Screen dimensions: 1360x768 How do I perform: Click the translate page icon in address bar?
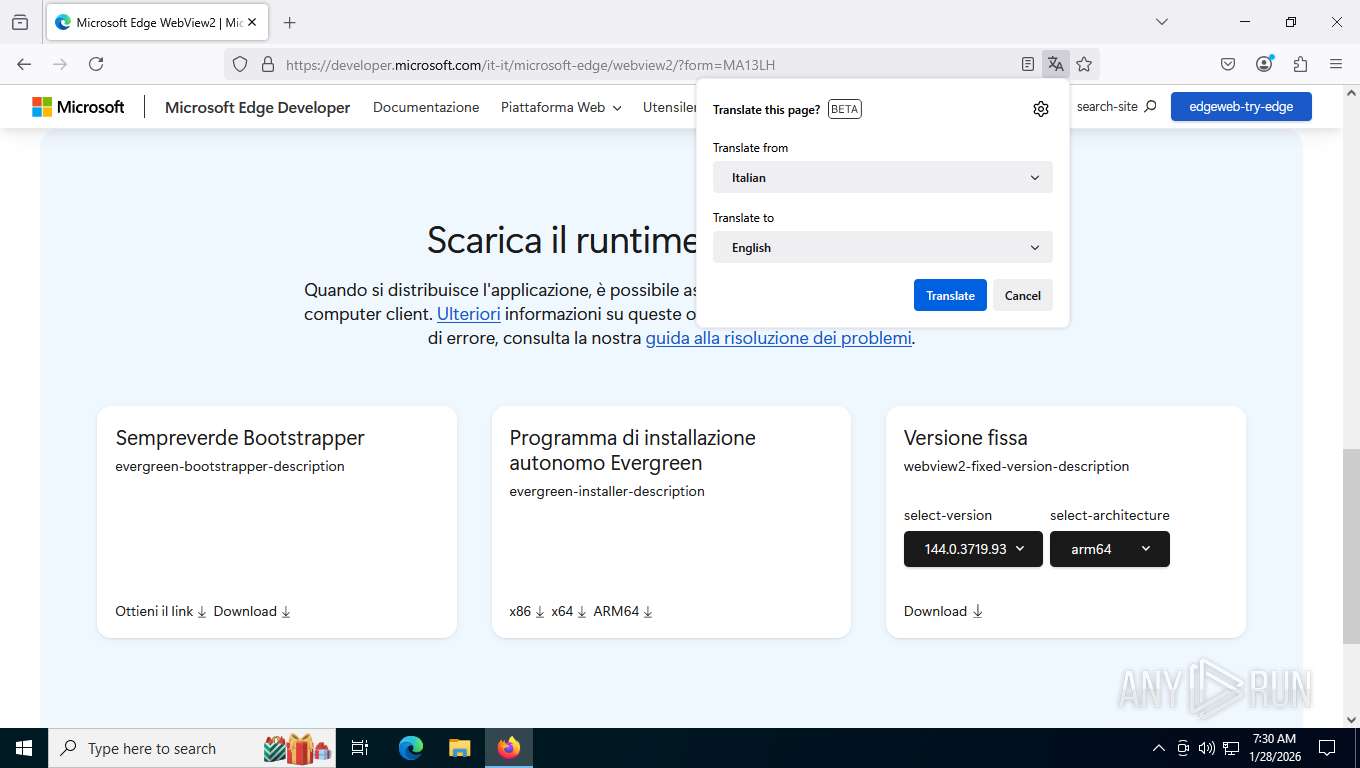pos(1056,64)
